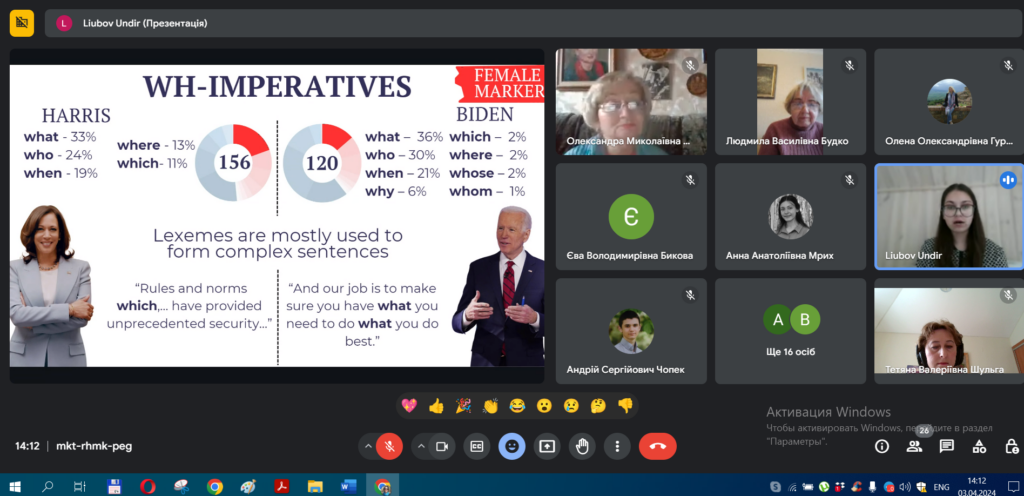This screenshot has height=496, width=1024.
Task: Send the laughing face reaction
Action: (517, 405)
